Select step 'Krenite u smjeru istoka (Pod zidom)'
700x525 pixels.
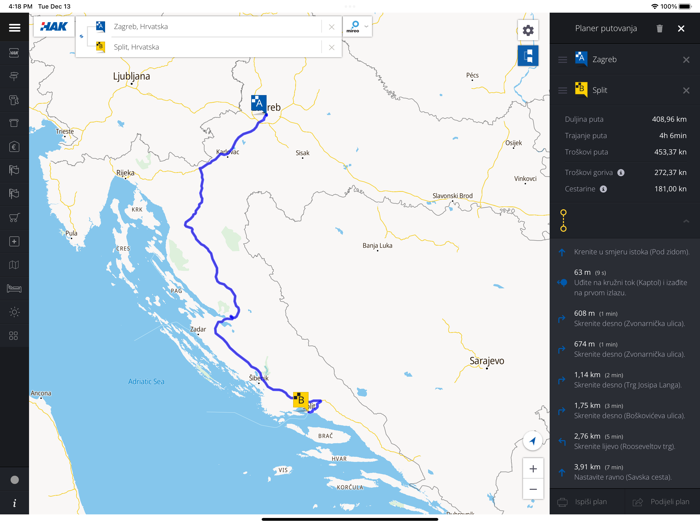pos(625,252)
